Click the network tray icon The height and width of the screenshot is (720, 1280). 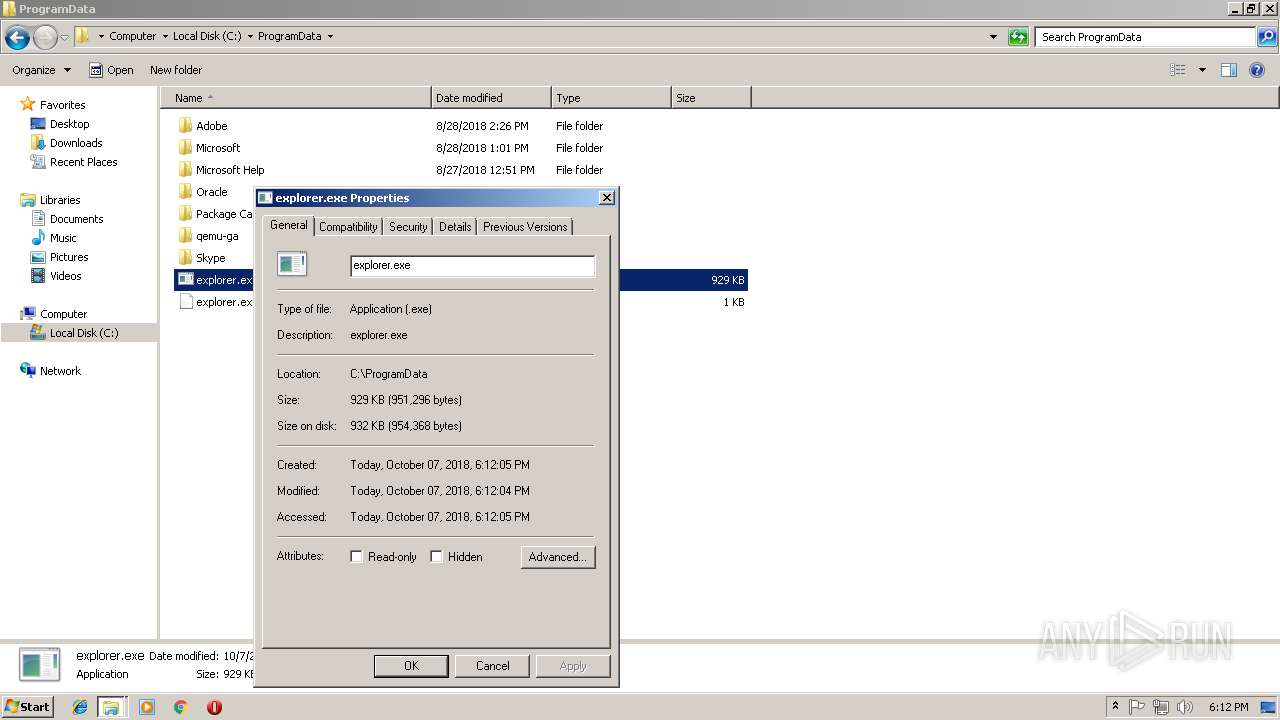(x=1161, y=707)
